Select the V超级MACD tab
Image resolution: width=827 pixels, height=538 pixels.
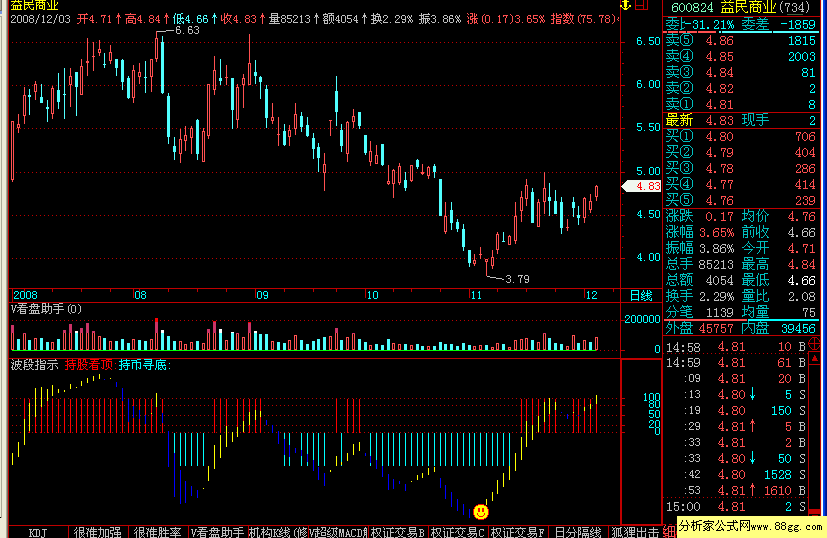point(338,532)
